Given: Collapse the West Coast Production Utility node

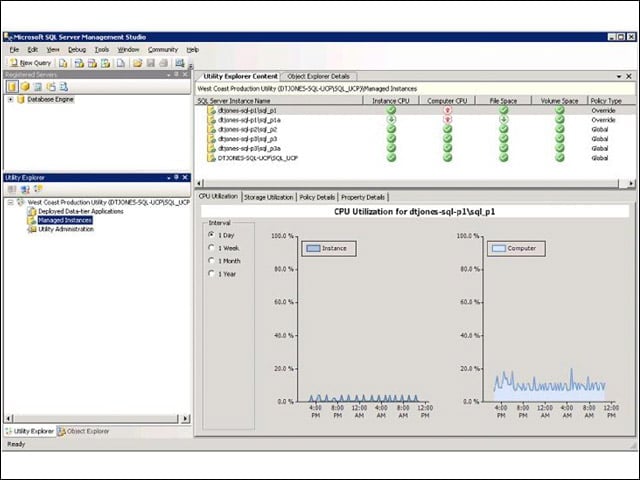Looking at the screenshot, I should tap(11, 202).
